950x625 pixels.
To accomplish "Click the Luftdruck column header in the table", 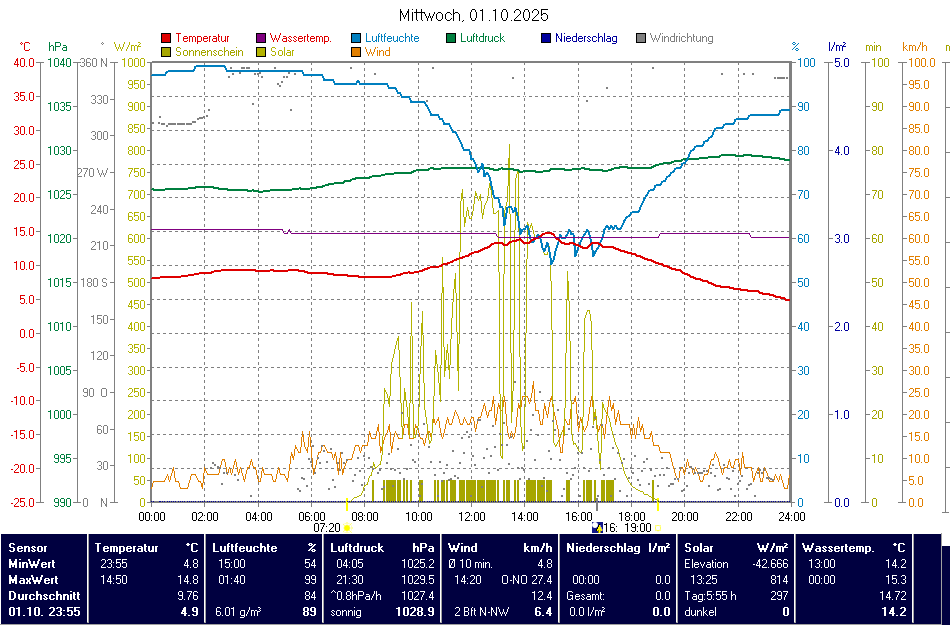I will pos(358,548).
